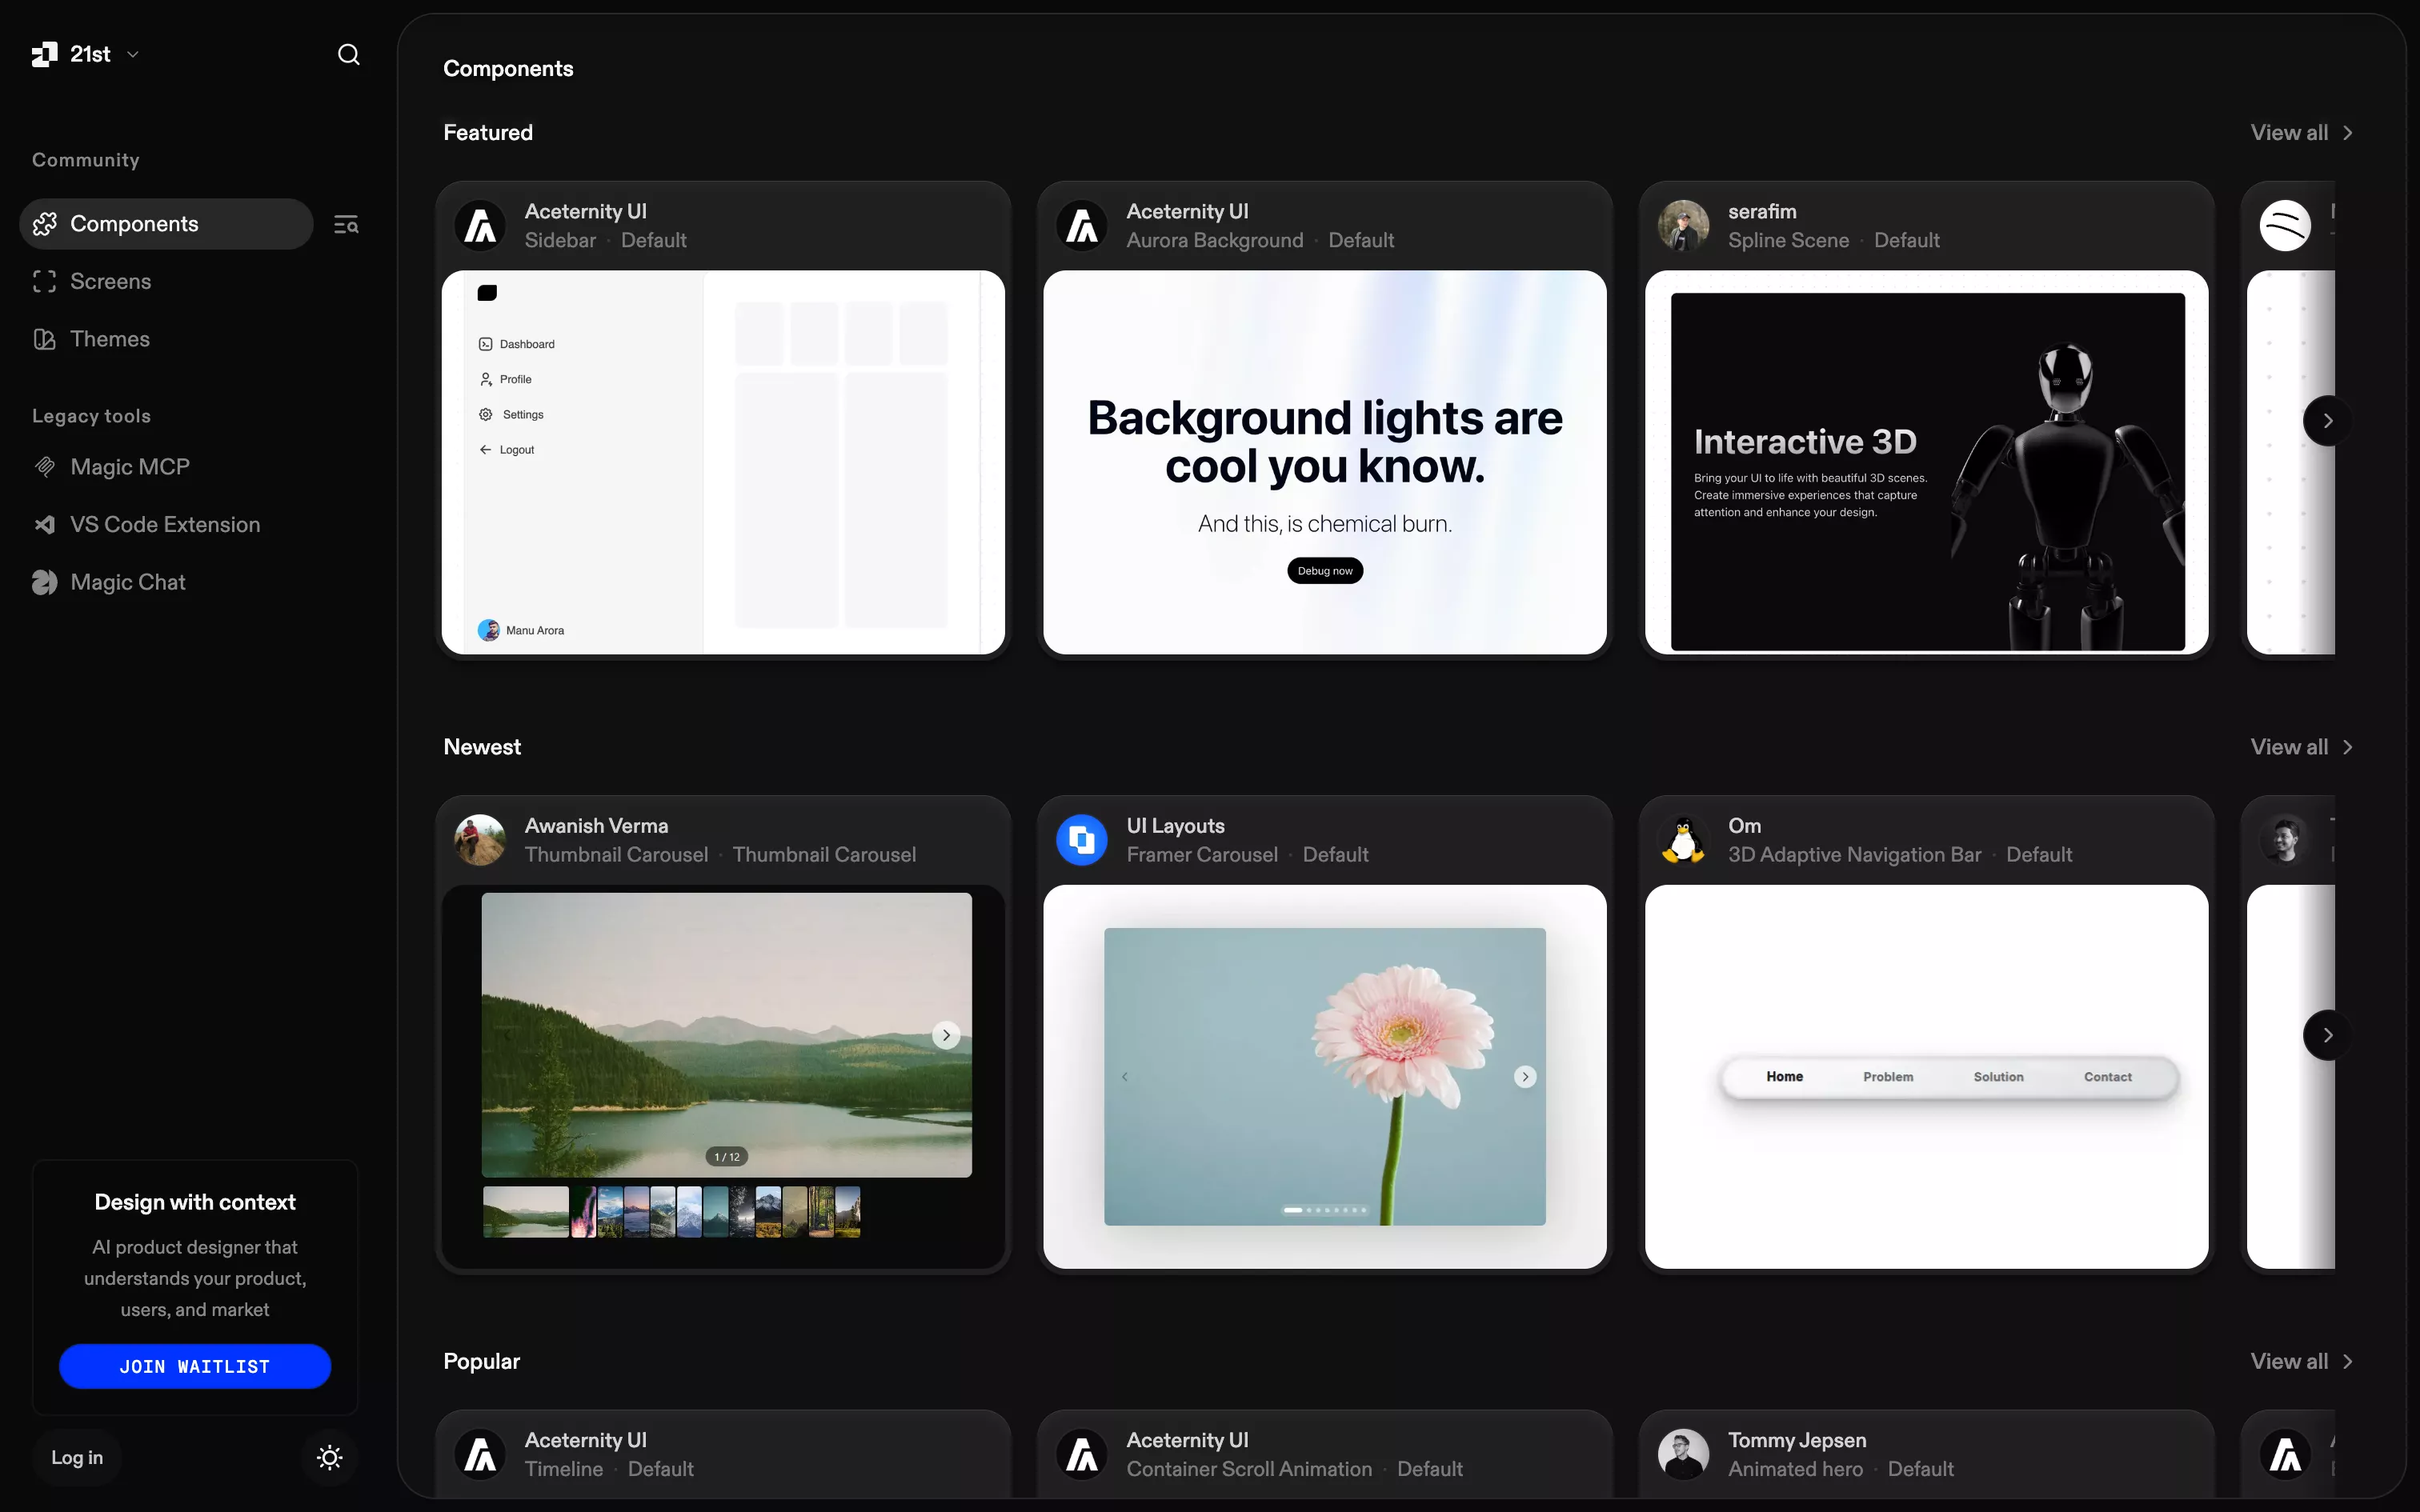Image resolution: width=2420 pixels, height=1512 pixels.
Task: Open VS Code Extension link
Action: tap(164, 524)
